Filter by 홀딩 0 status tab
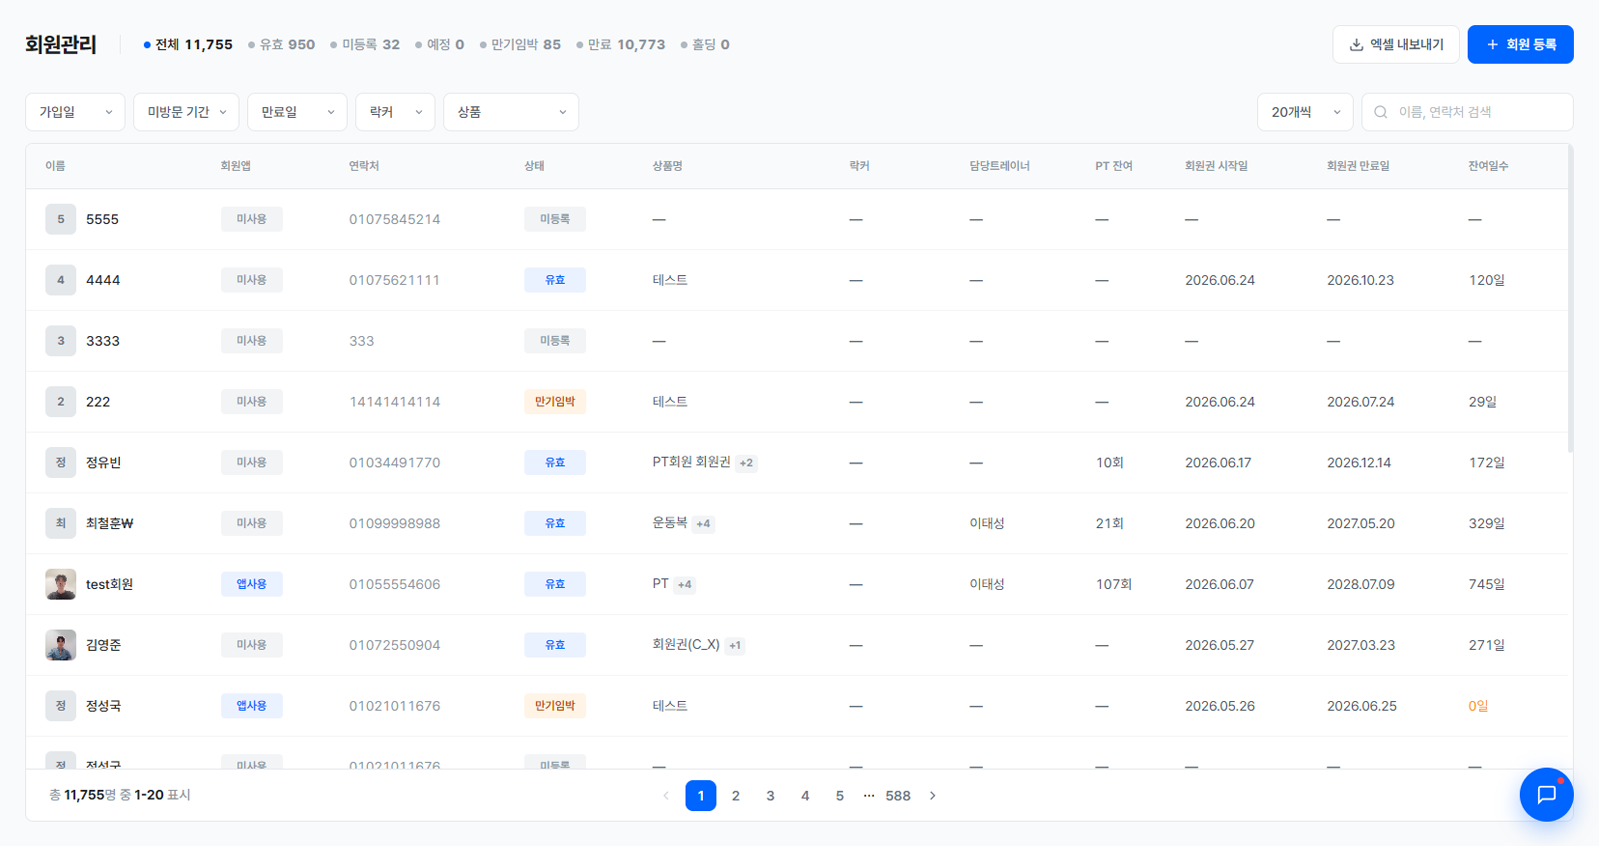The width and height of the screenshot is (1599, 846). (x=705, y=45)
